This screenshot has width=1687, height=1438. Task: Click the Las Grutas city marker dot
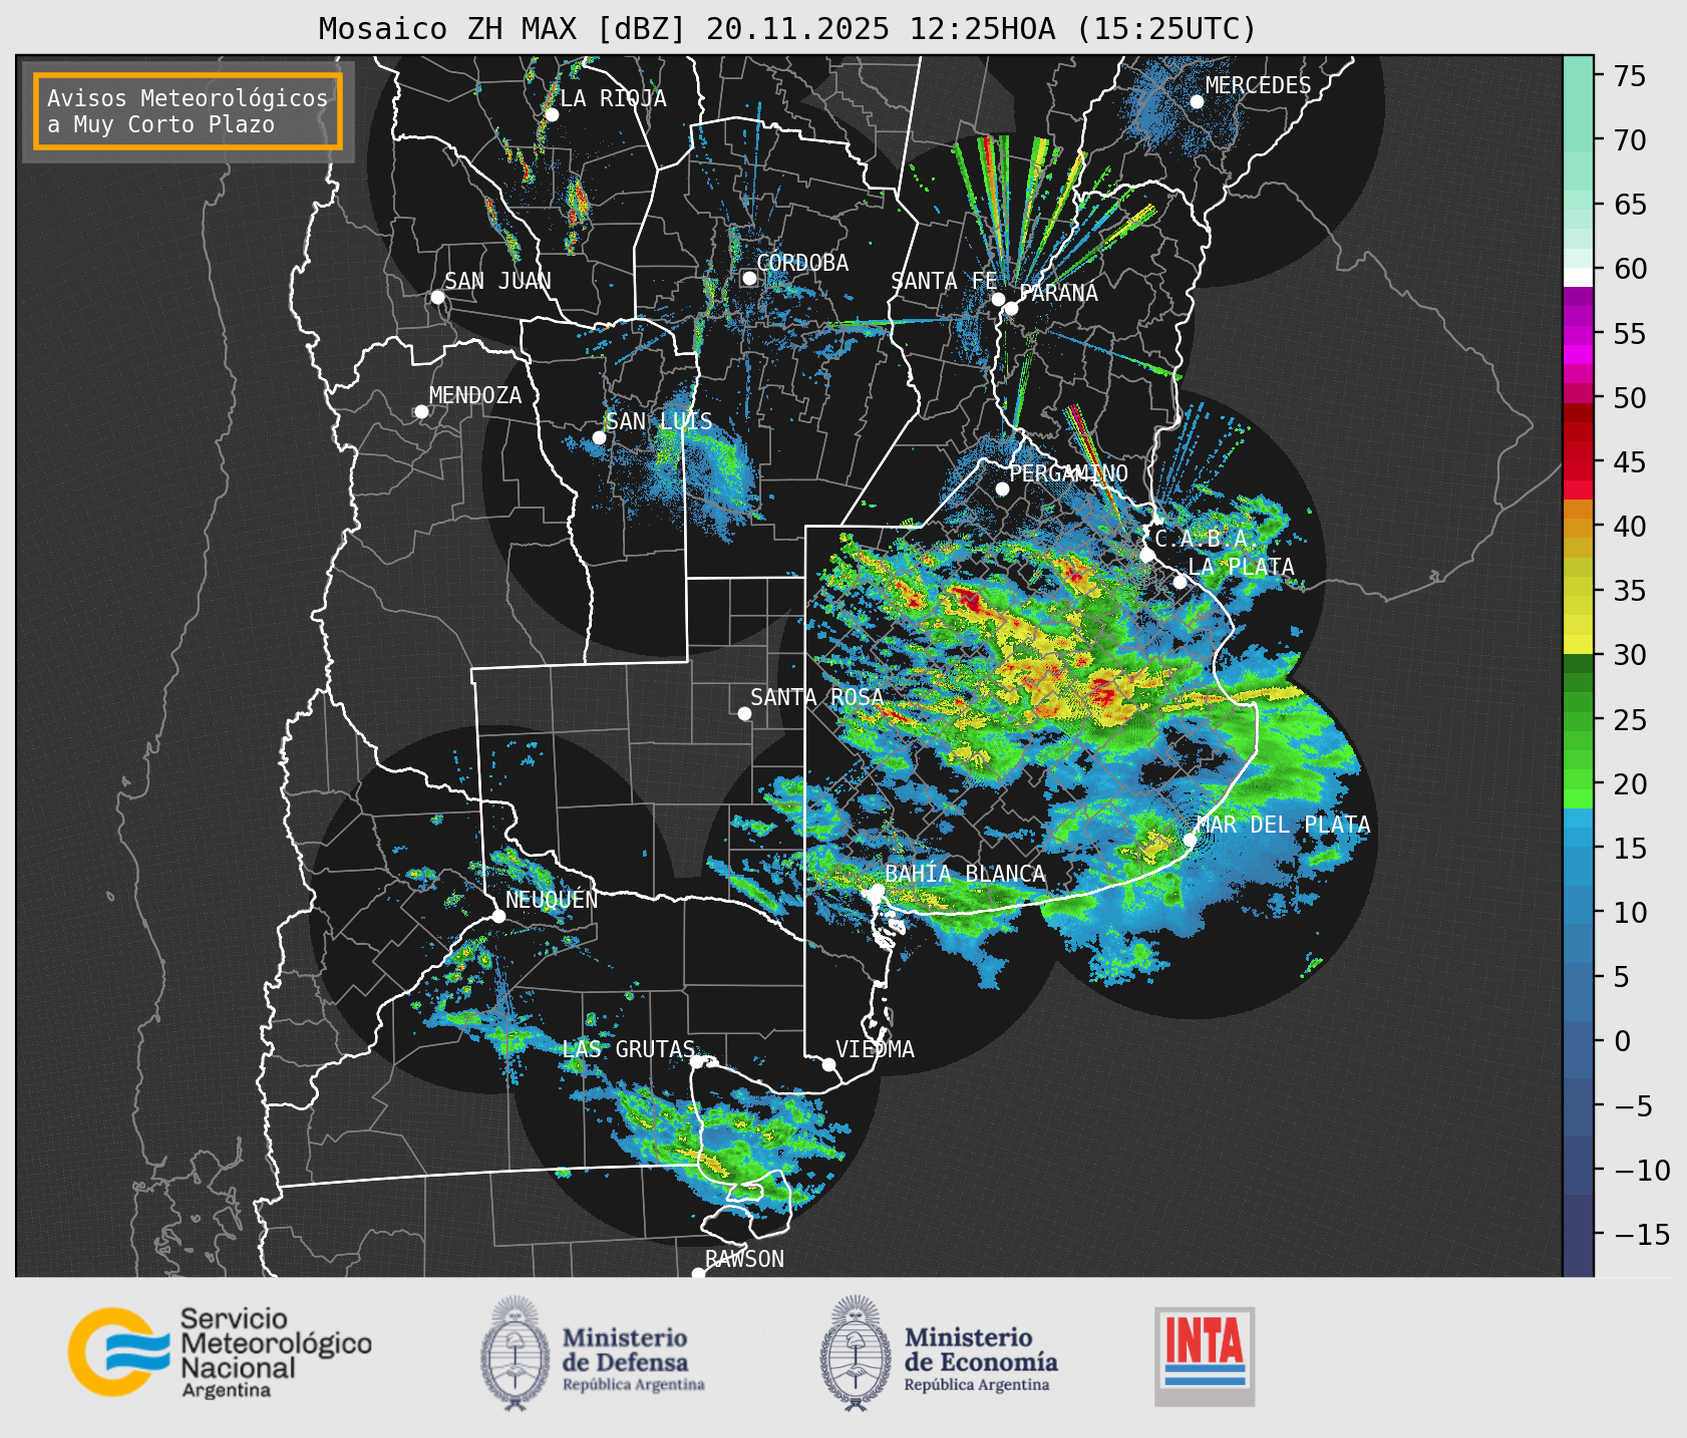point(697,1062)
